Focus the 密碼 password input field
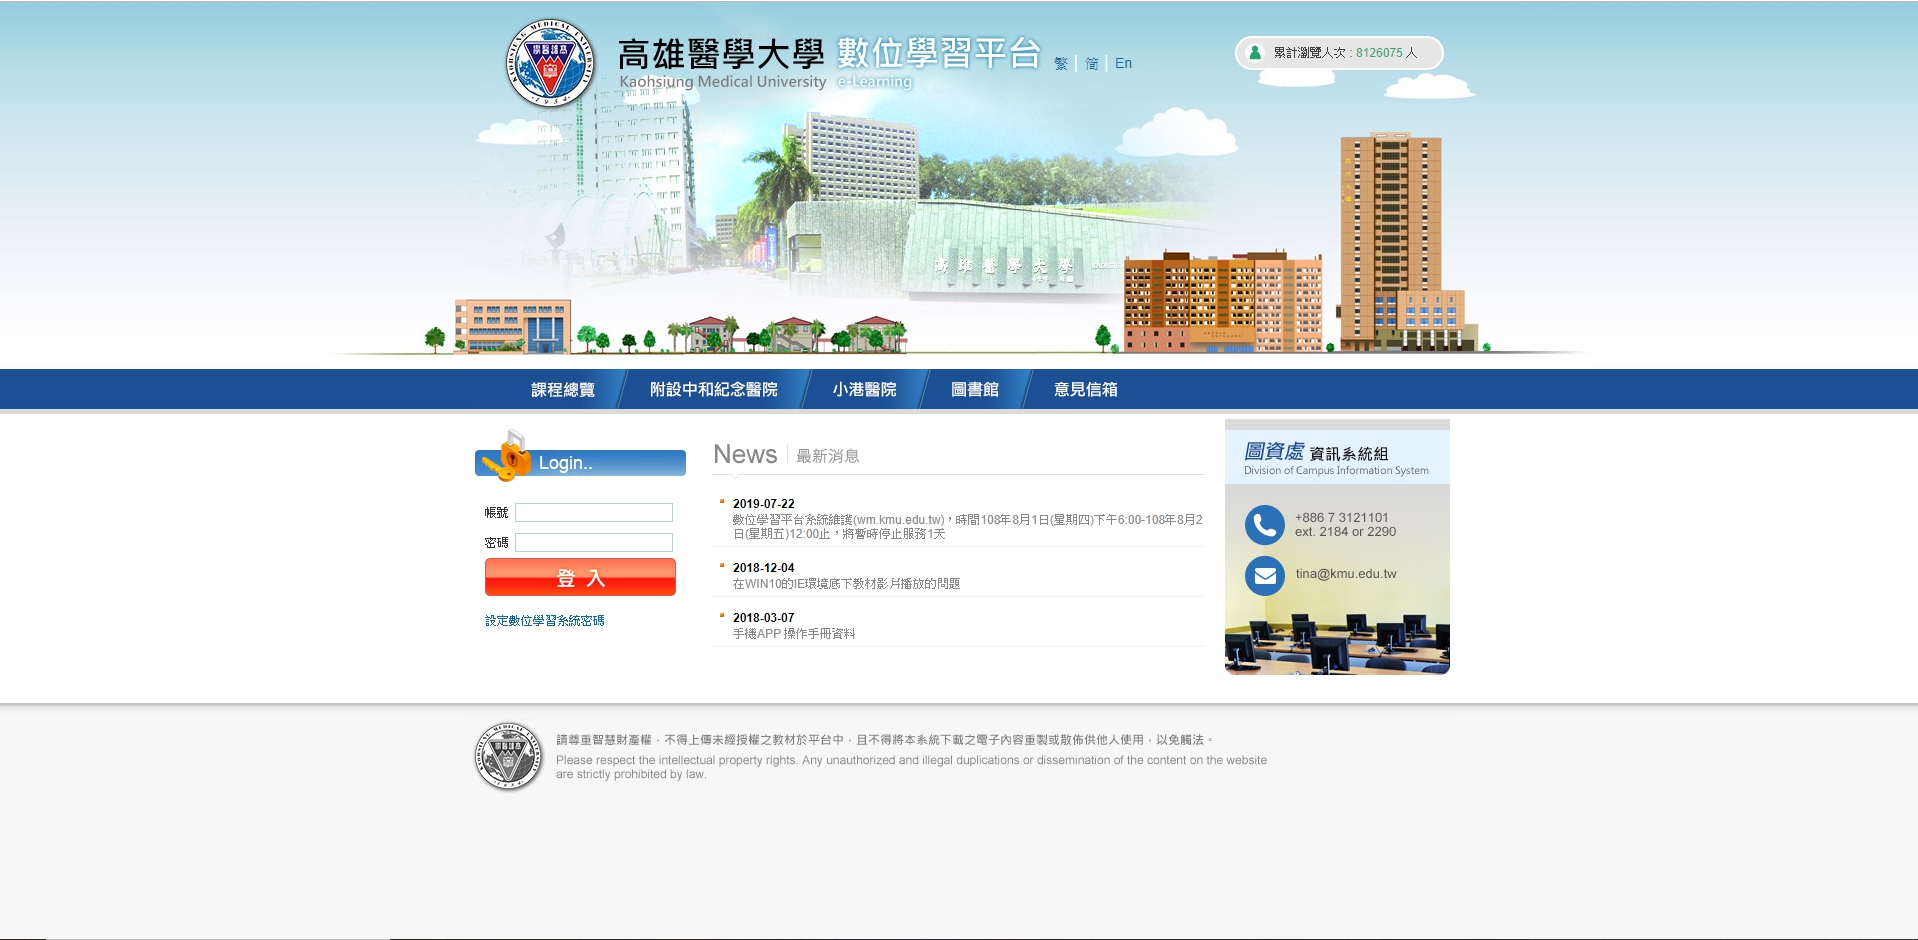Image resolution: width=1918 pixels, height=940 pixels. [594, 542]
